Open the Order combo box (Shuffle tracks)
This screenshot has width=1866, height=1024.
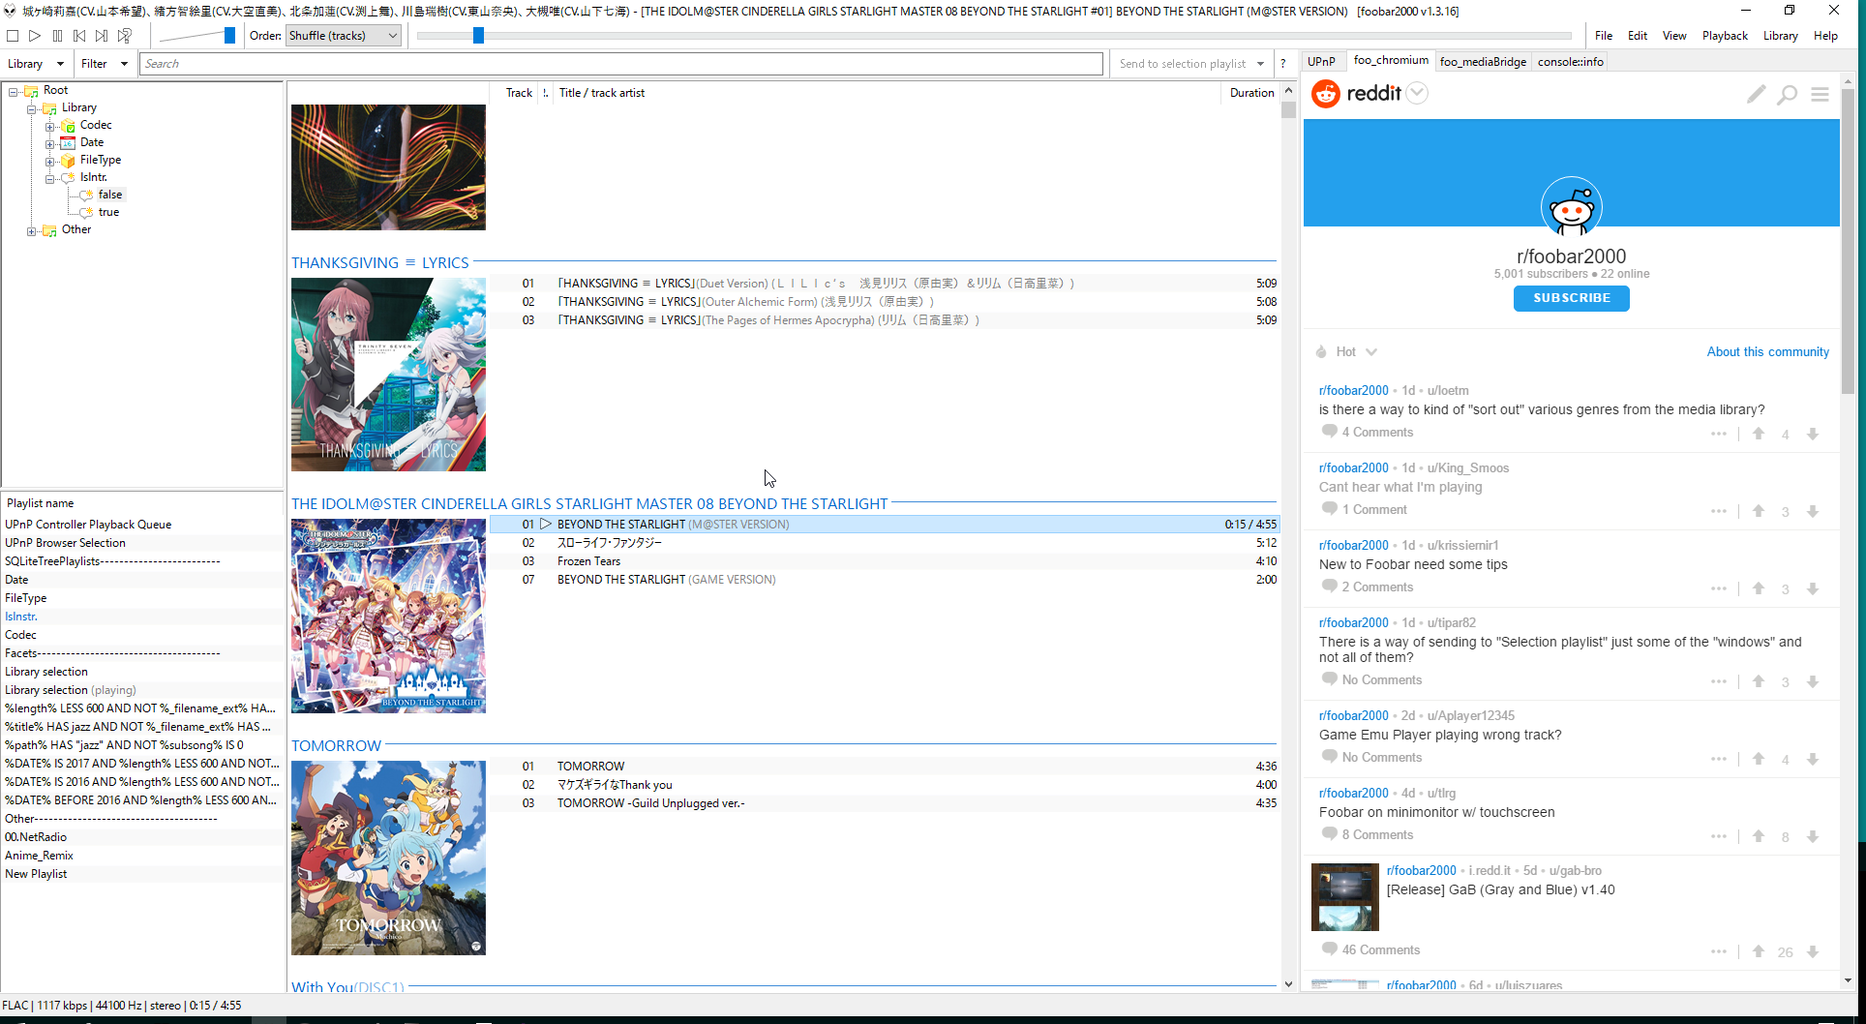pyautogui.click(x=343, y=36)
